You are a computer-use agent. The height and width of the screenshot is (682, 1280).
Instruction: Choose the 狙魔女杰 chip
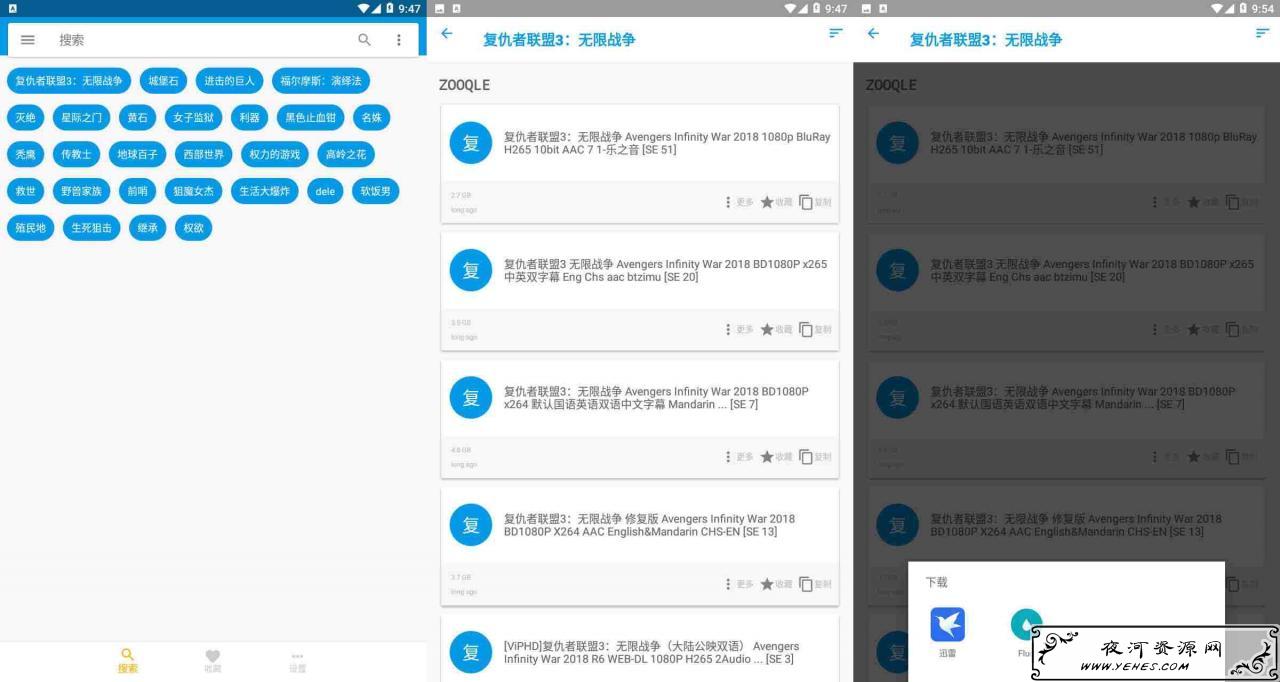click(194, 191)
